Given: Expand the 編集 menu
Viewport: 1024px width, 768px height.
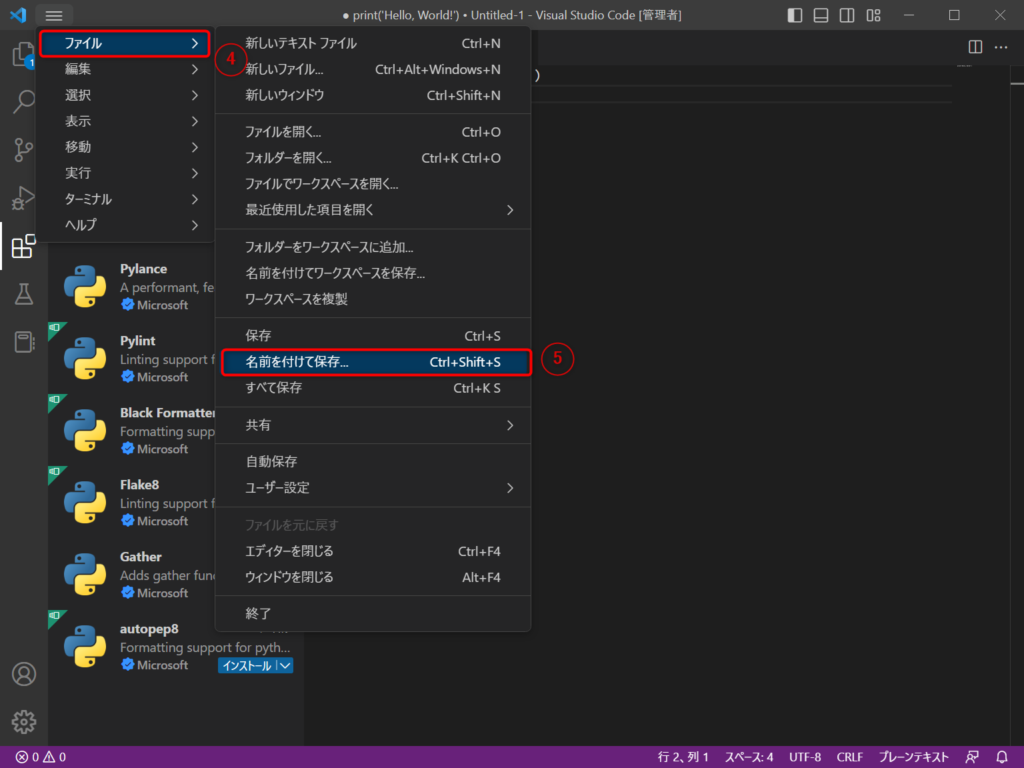Looking at the screenshot, I should click(x=124, y=69).
